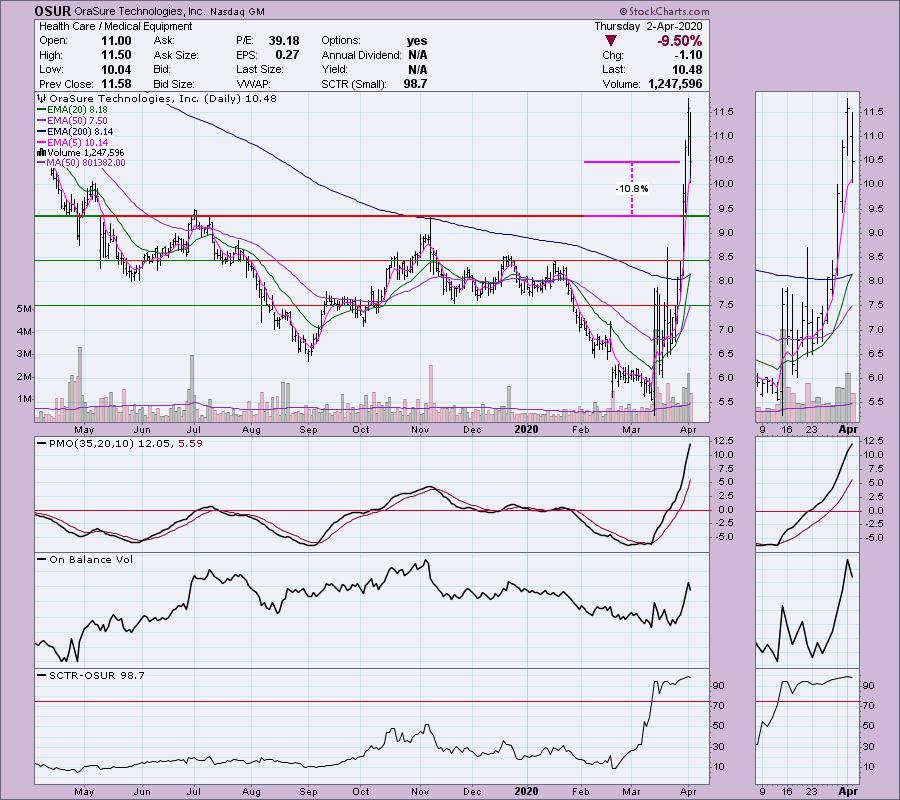Select the Open value 11.00

click(117, 41)
